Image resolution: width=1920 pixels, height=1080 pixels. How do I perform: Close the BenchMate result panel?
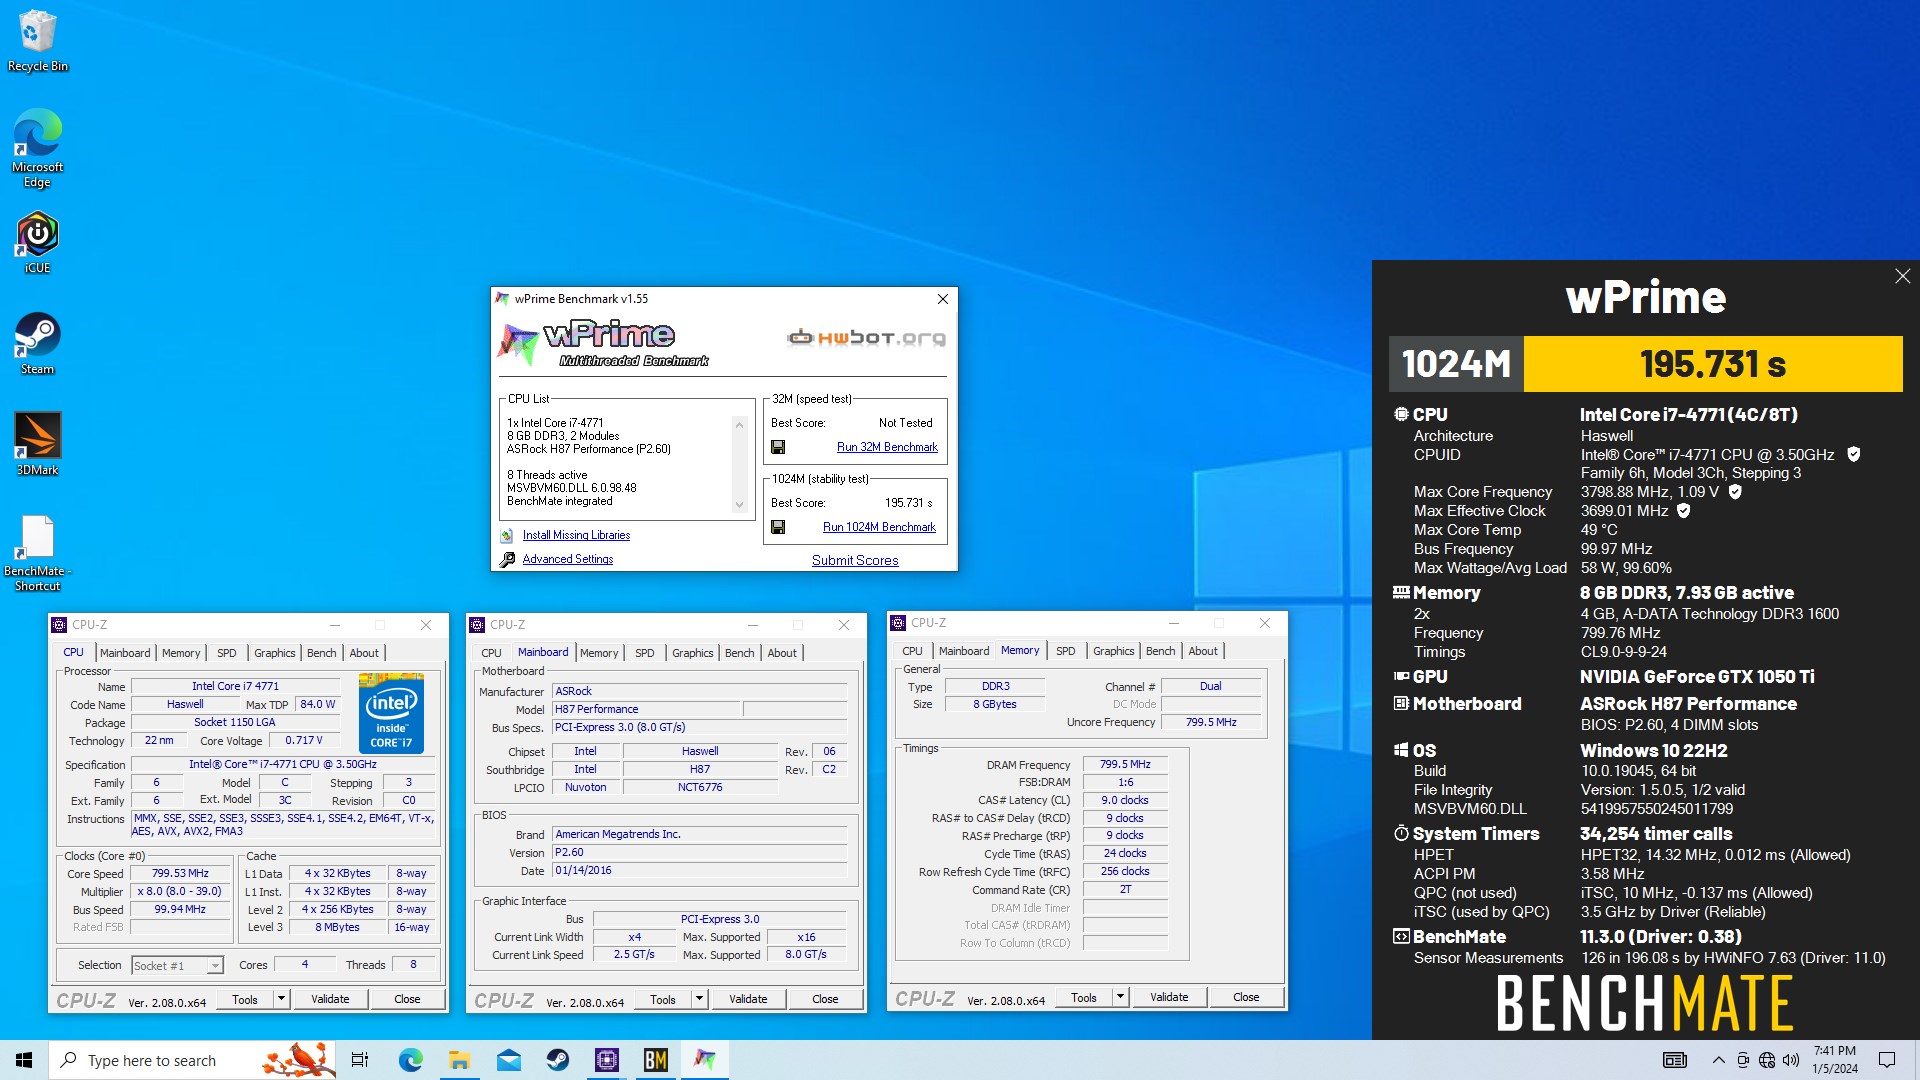pos(1902,276)
